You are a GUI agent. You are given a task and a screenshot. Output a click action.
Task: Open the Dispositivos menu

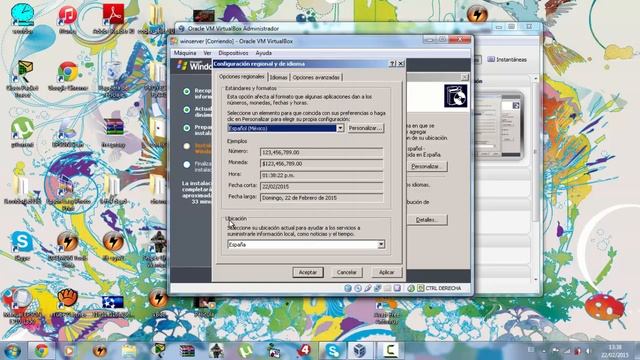[233, 53]
